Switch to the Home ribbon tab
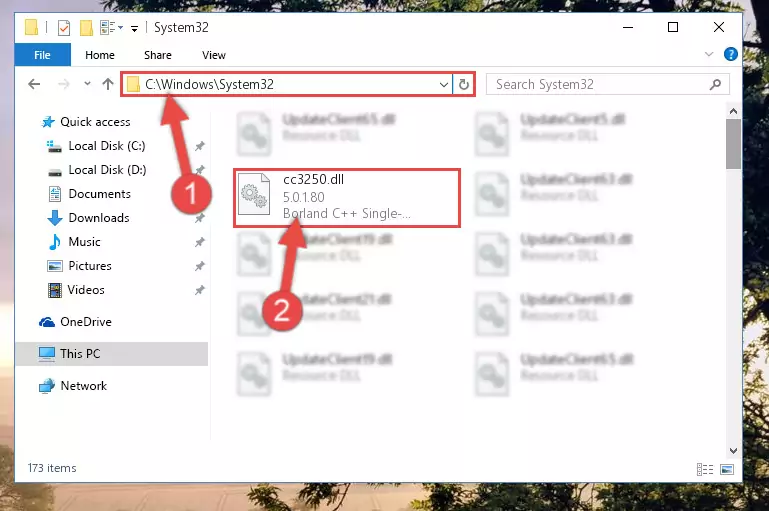This screenshot has width=769, height=511. 100,55
